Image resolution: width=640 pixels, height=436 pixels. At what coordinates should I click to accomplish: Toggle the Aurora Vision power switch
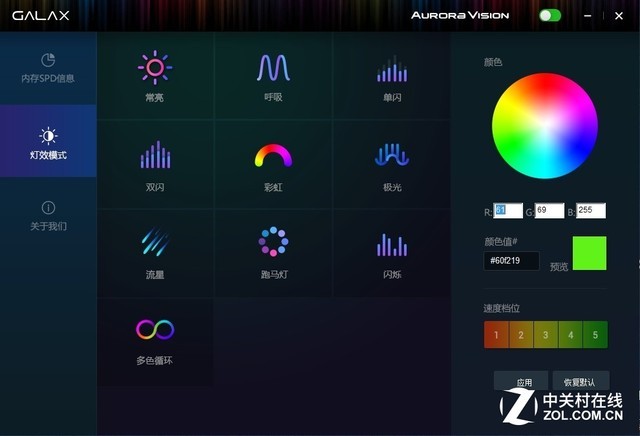549,15
